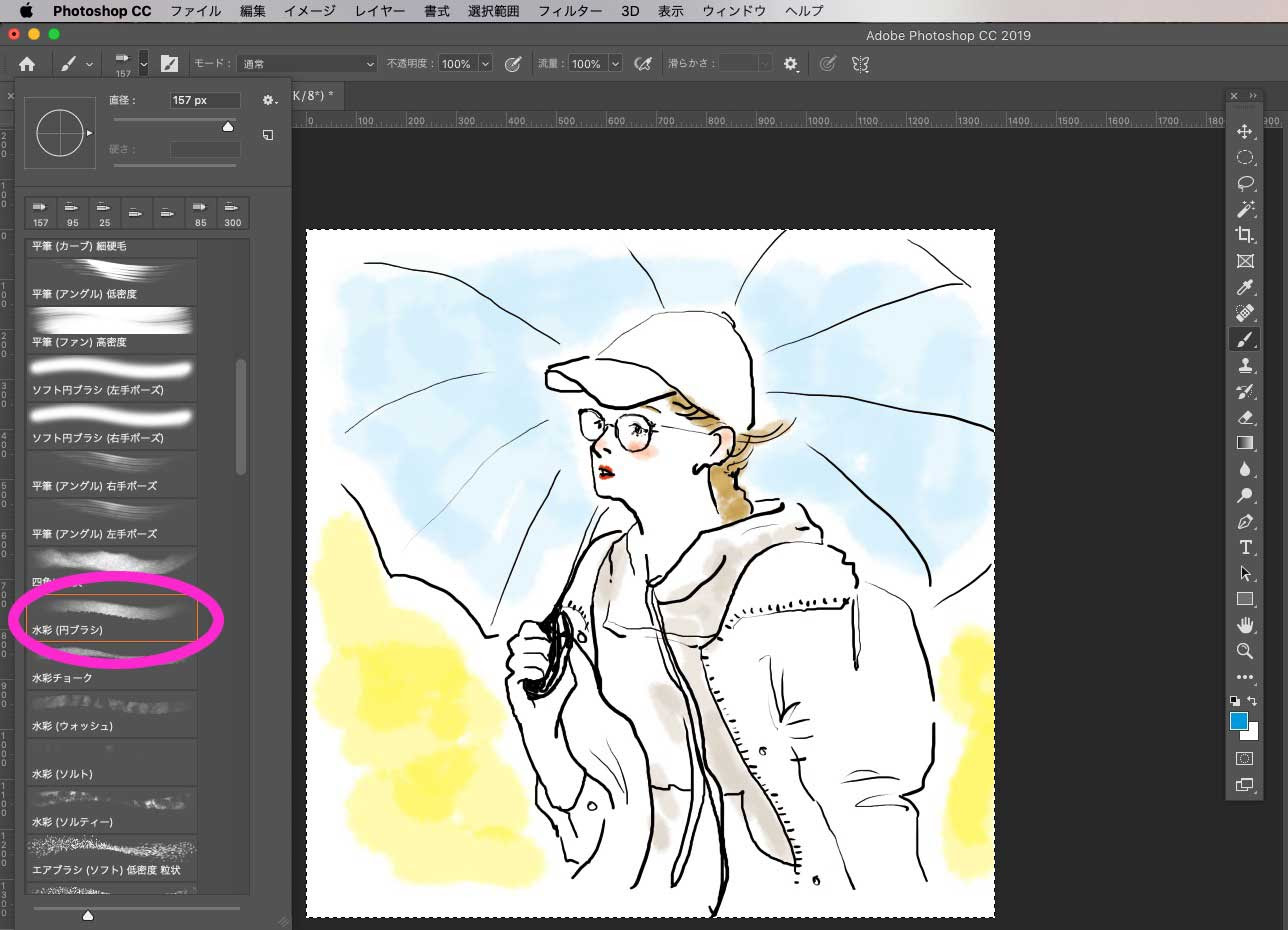Select the History Brush tool
The image size is (1288, 930).
(x=1245, y=392)
